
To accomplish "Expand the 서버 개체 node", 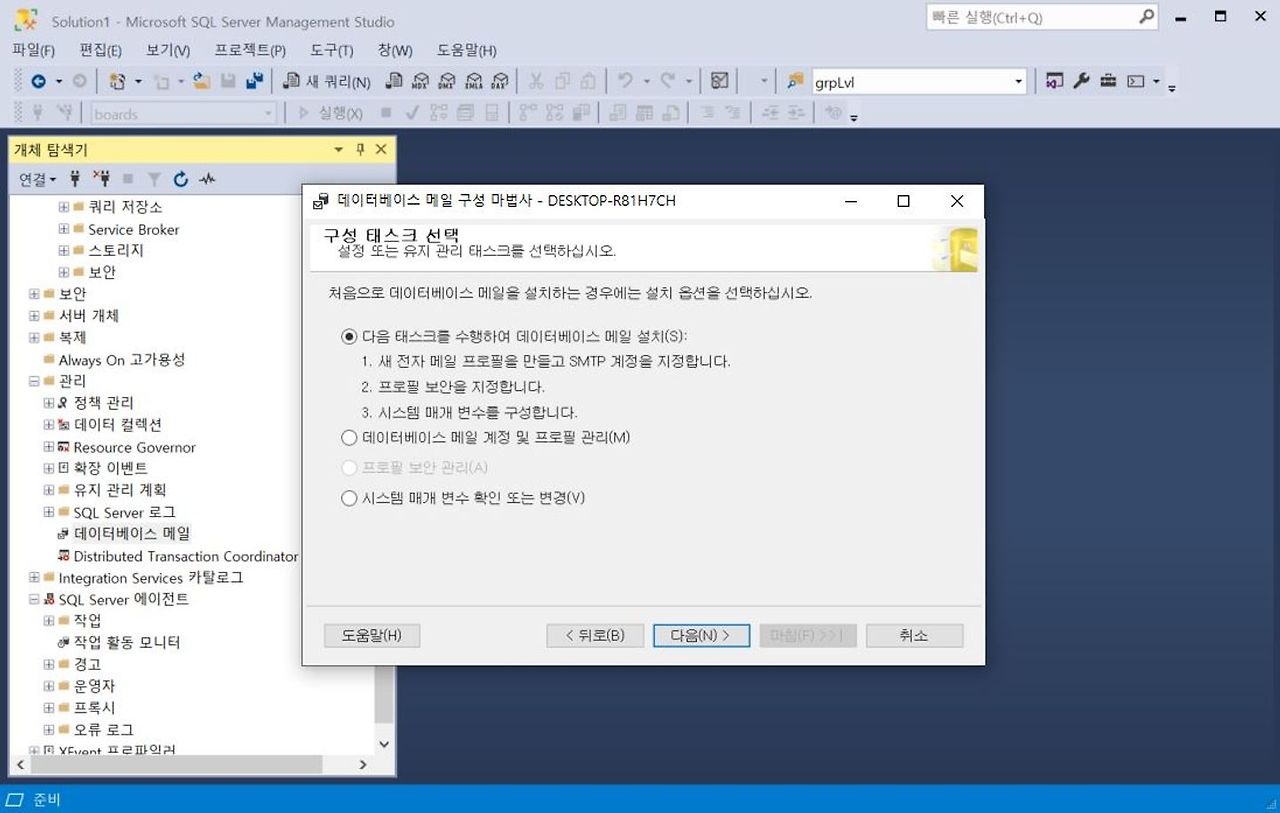I will (x=34, y=316).
